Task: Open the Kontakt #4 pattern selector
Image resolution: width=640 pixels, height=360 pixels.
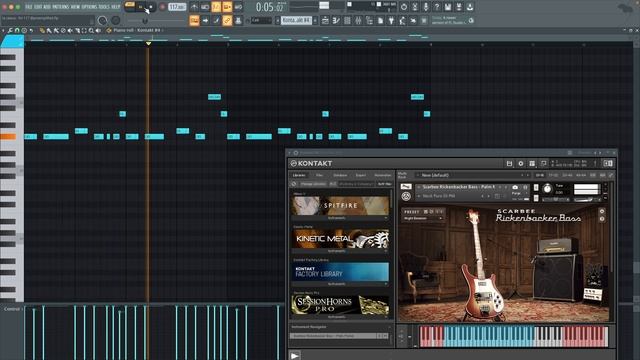Action: (297, 20)
